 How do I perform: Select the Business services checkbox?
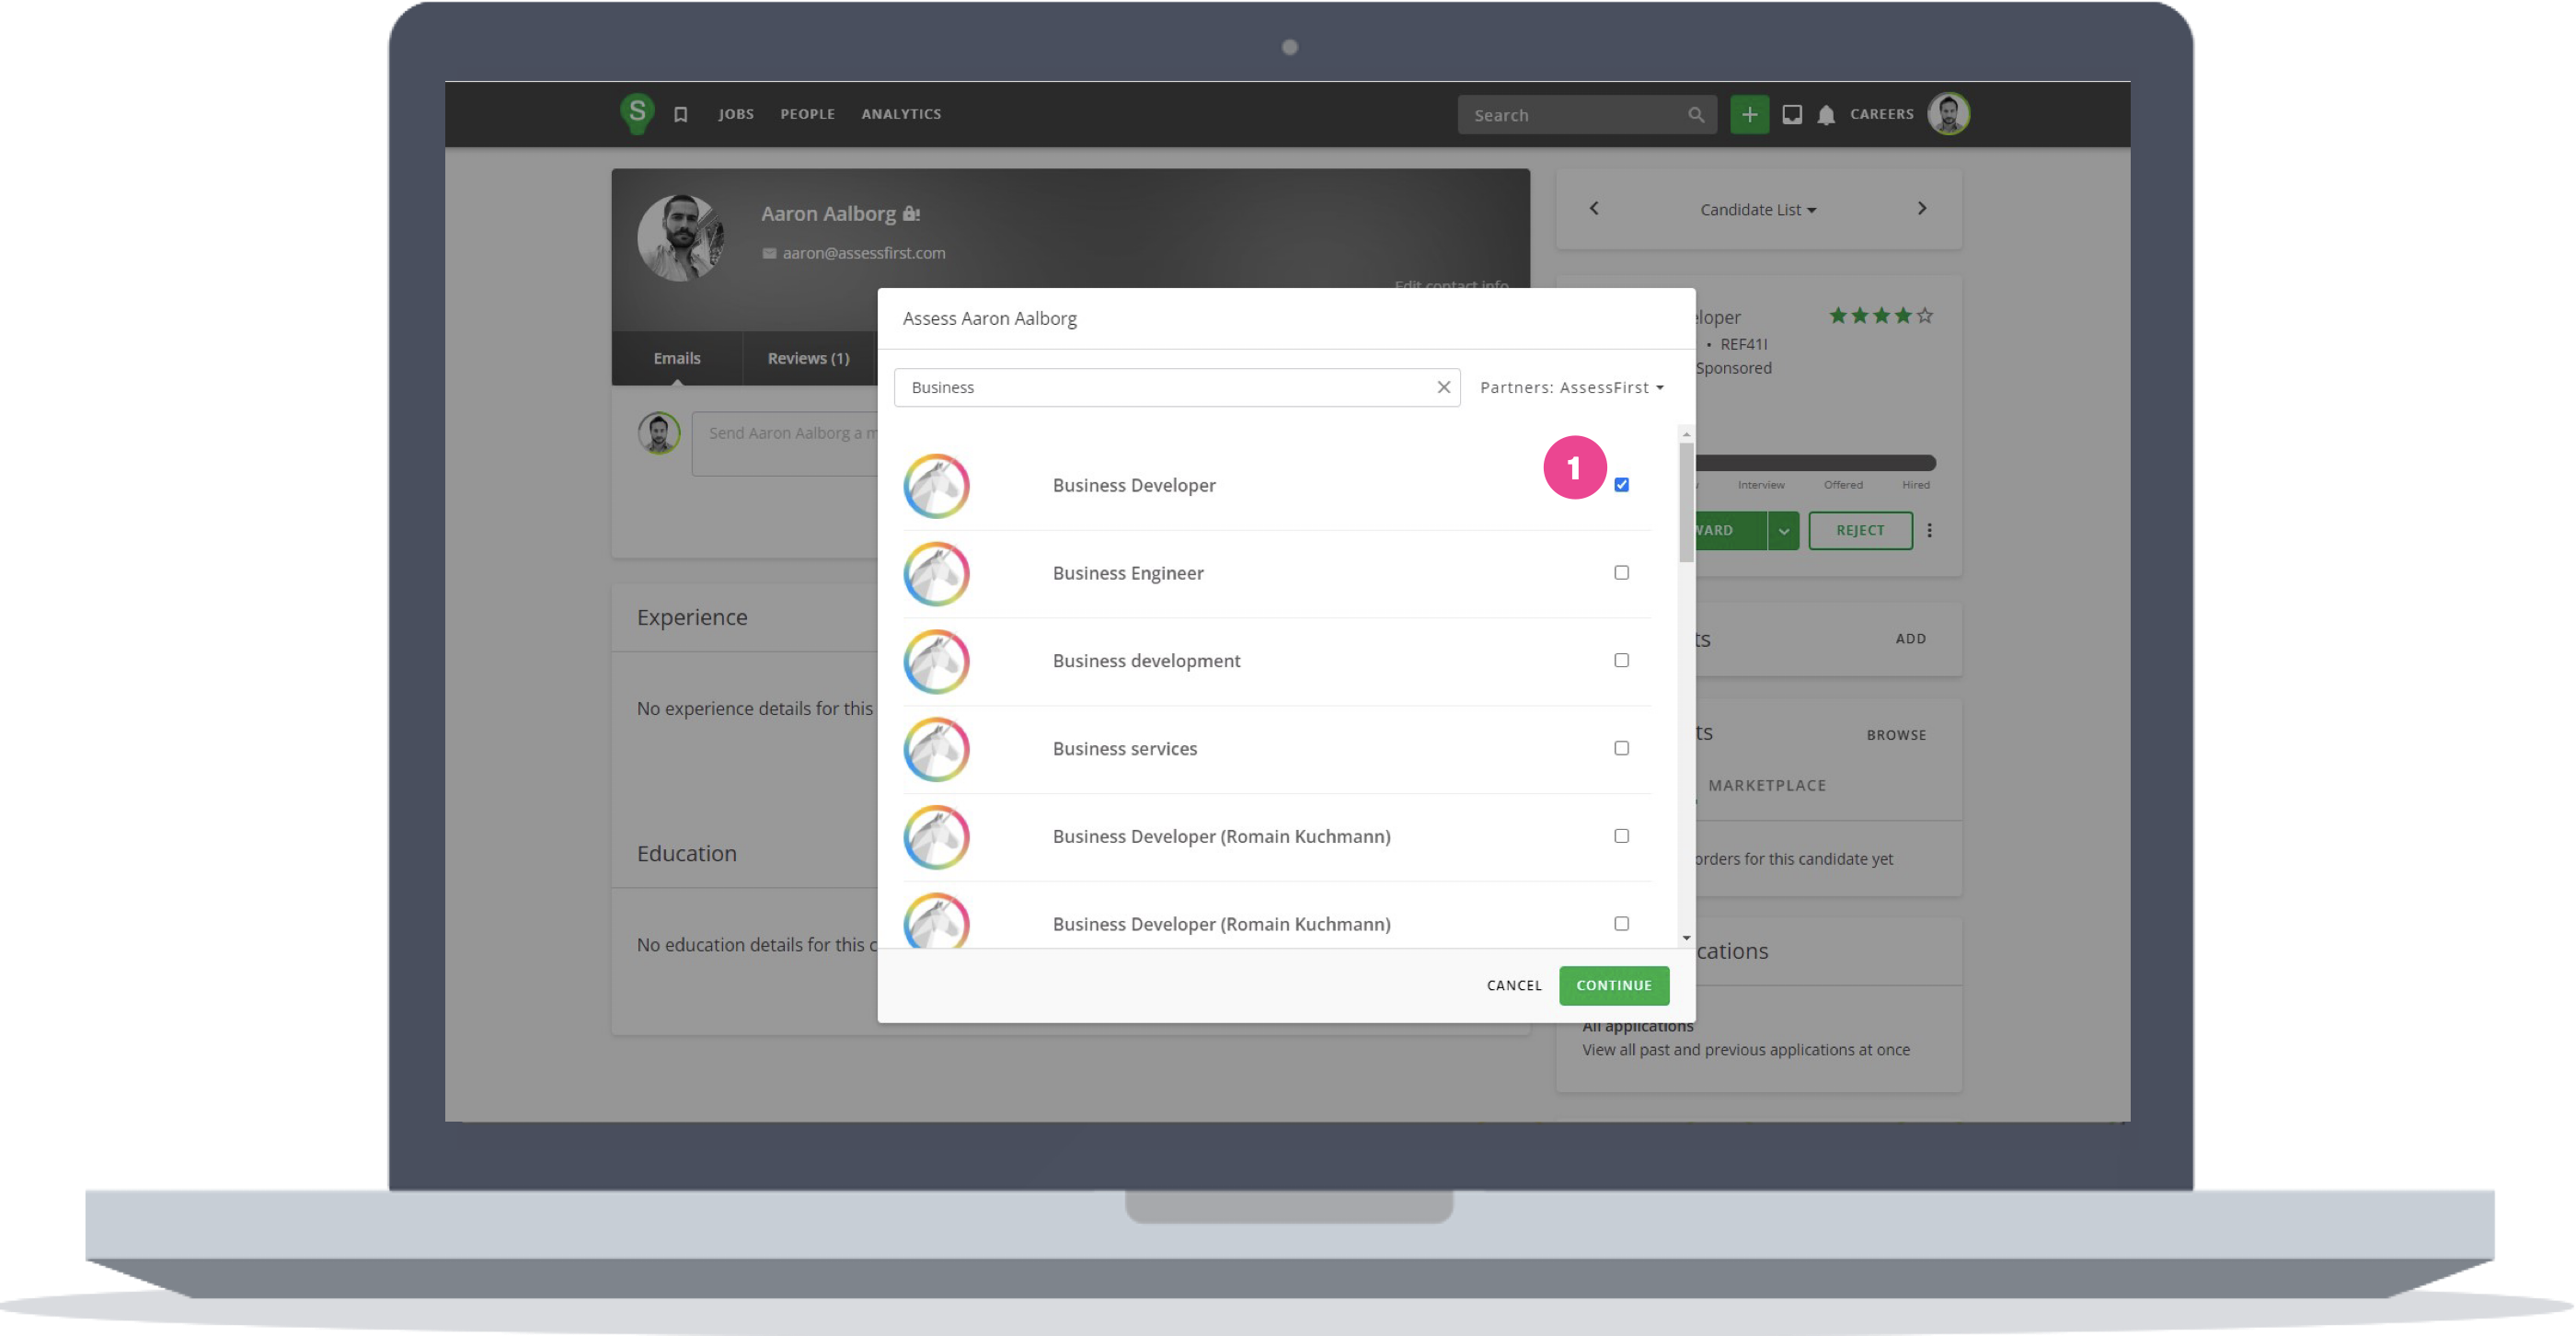(x=1621, y=748)
